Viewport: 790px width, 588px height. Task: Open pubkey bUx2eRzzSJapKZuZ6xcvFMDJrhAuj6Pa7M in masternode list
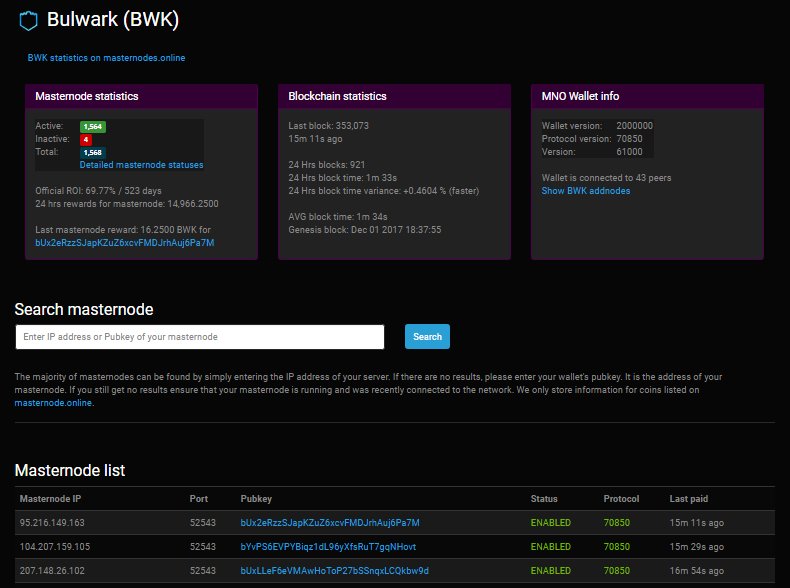pyautogui.click(x=330, y=523)
